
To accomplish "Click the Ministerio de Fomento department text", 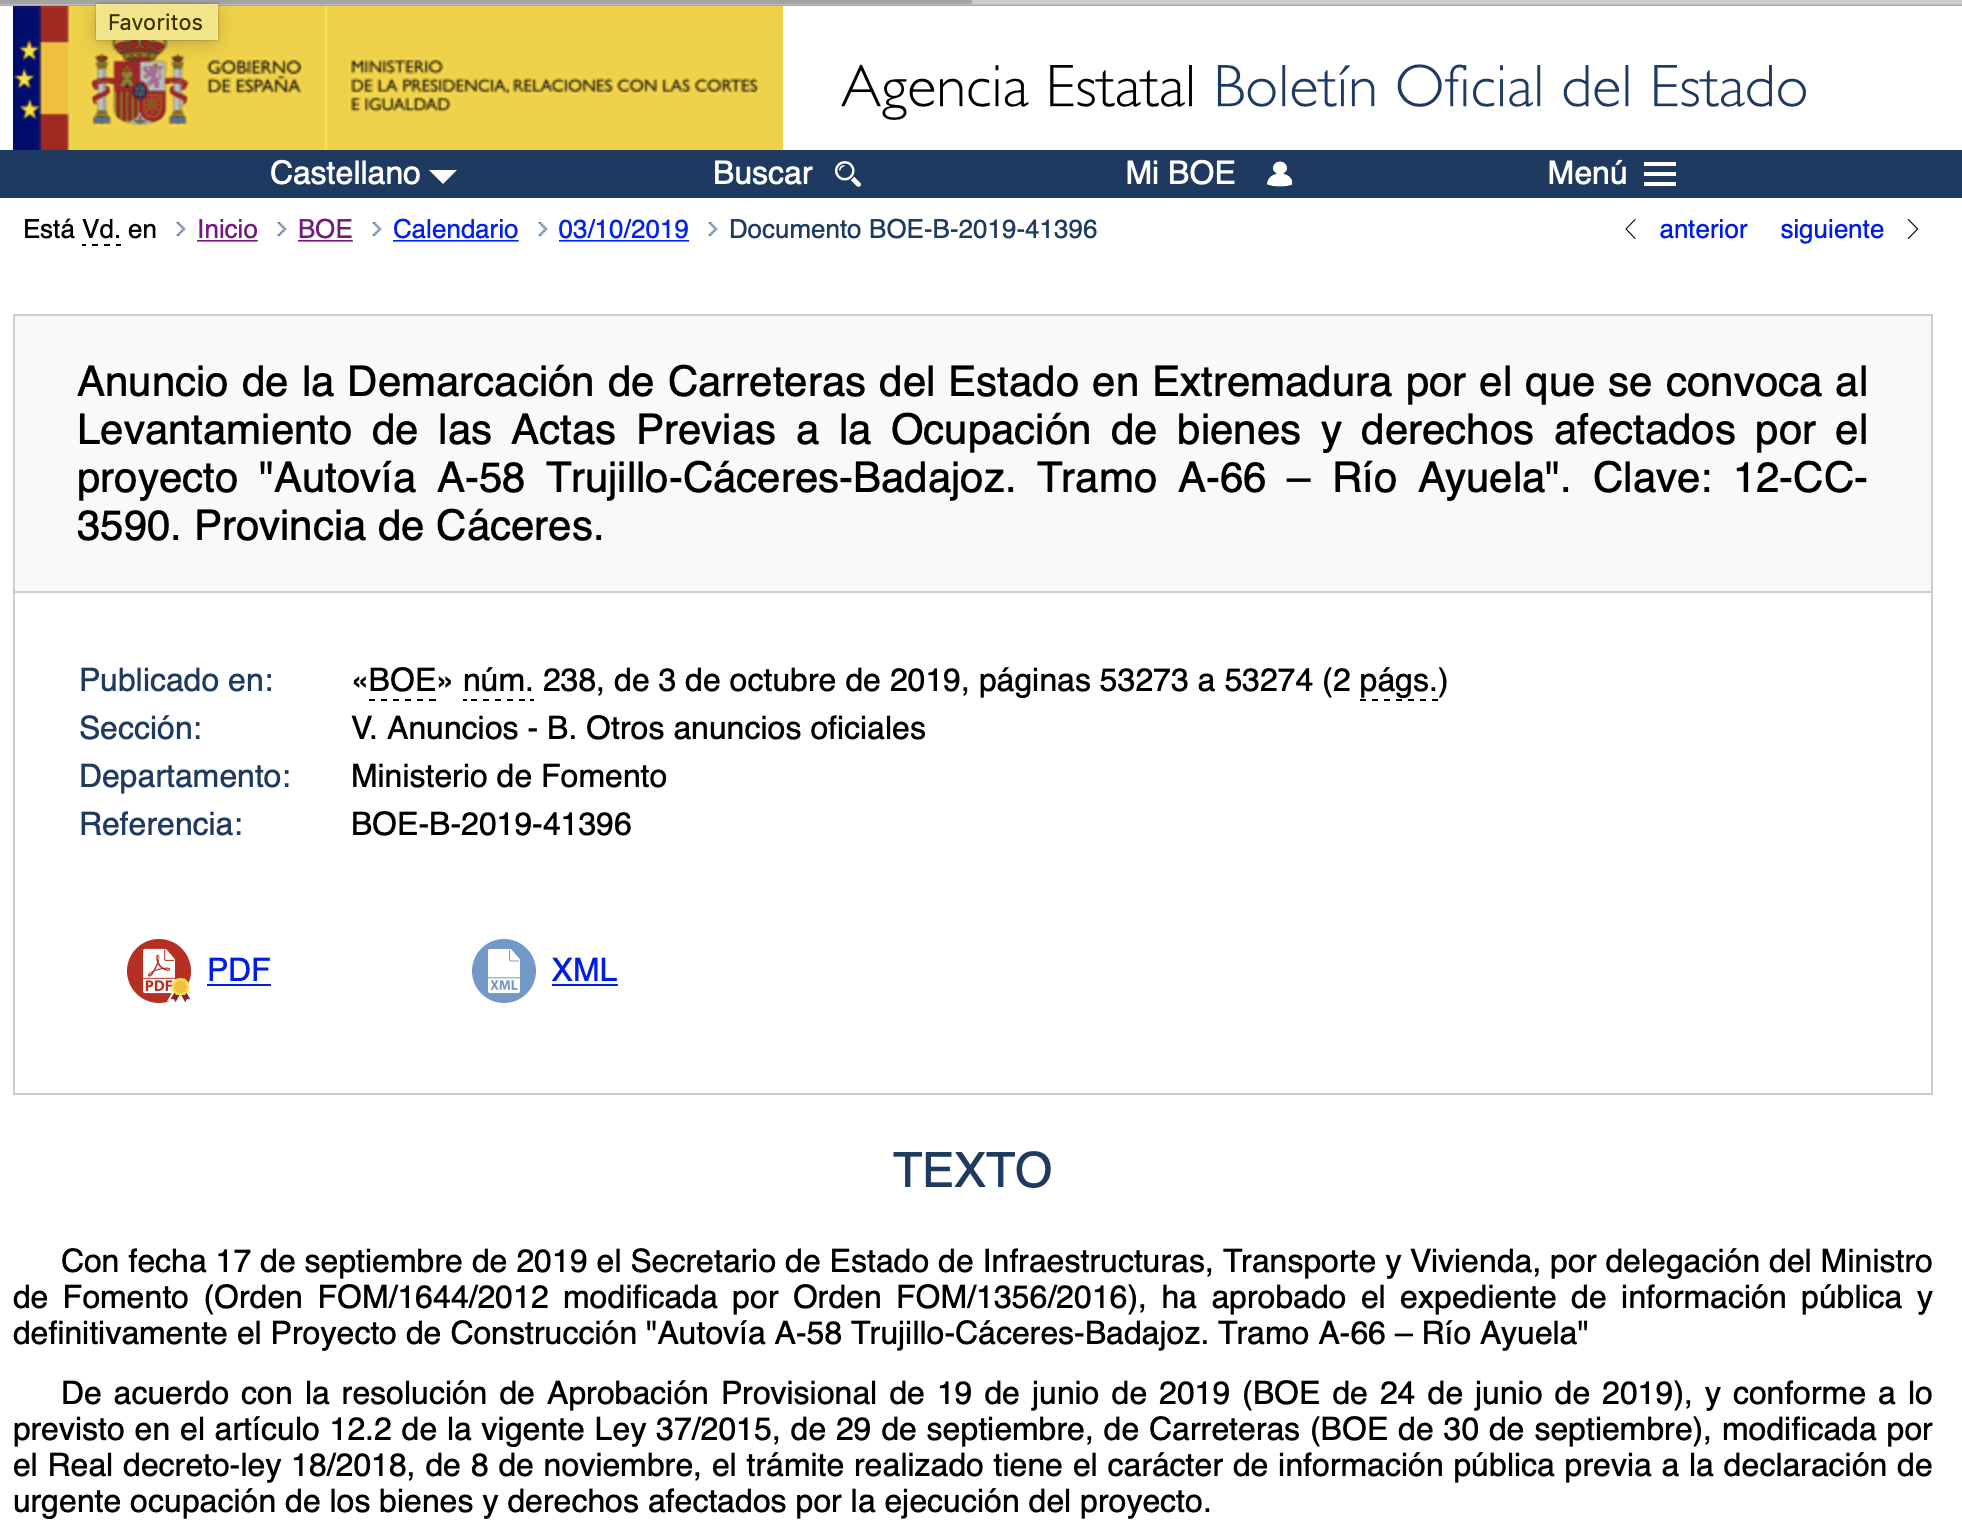I will coord(509,776).
